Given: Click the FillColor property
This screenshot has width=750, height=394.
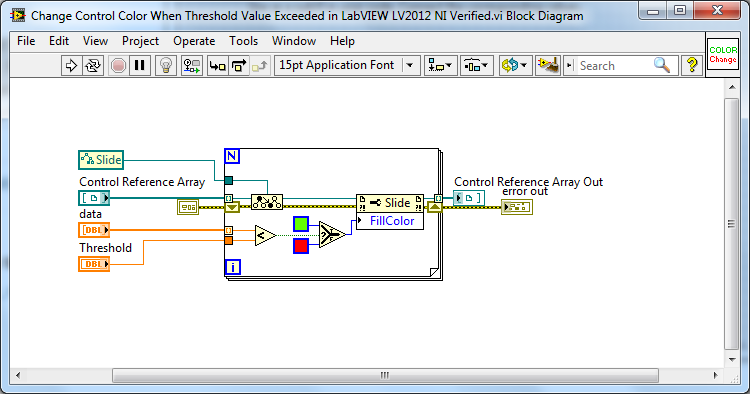Looking at the screenshot, I should coord(390,221).
